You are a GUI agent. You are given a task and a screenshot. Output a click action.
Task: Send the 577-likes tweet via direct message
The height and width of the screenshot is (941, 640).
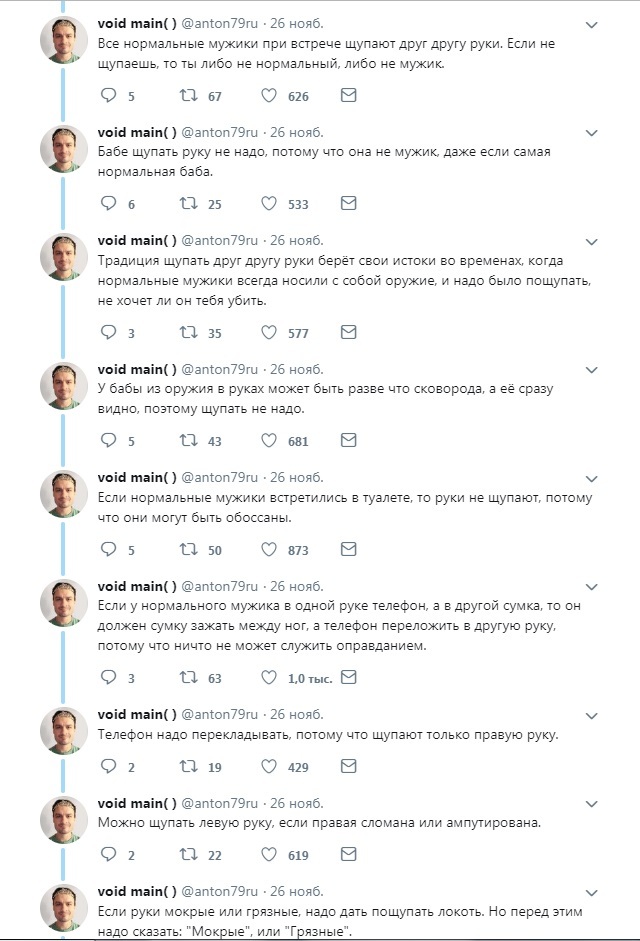pyautogui.click(x=348, y=332)
